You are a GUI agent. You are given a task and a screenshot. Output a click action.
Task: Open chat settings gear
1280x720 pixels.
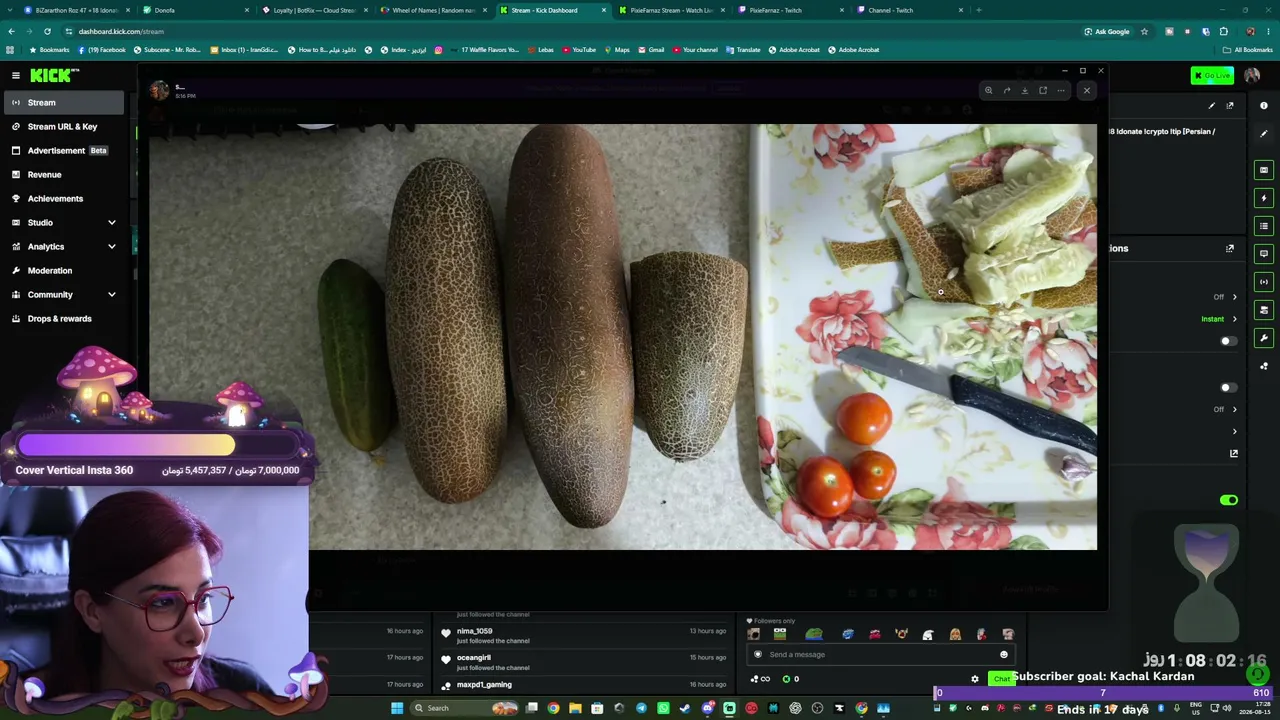point(975,679)
